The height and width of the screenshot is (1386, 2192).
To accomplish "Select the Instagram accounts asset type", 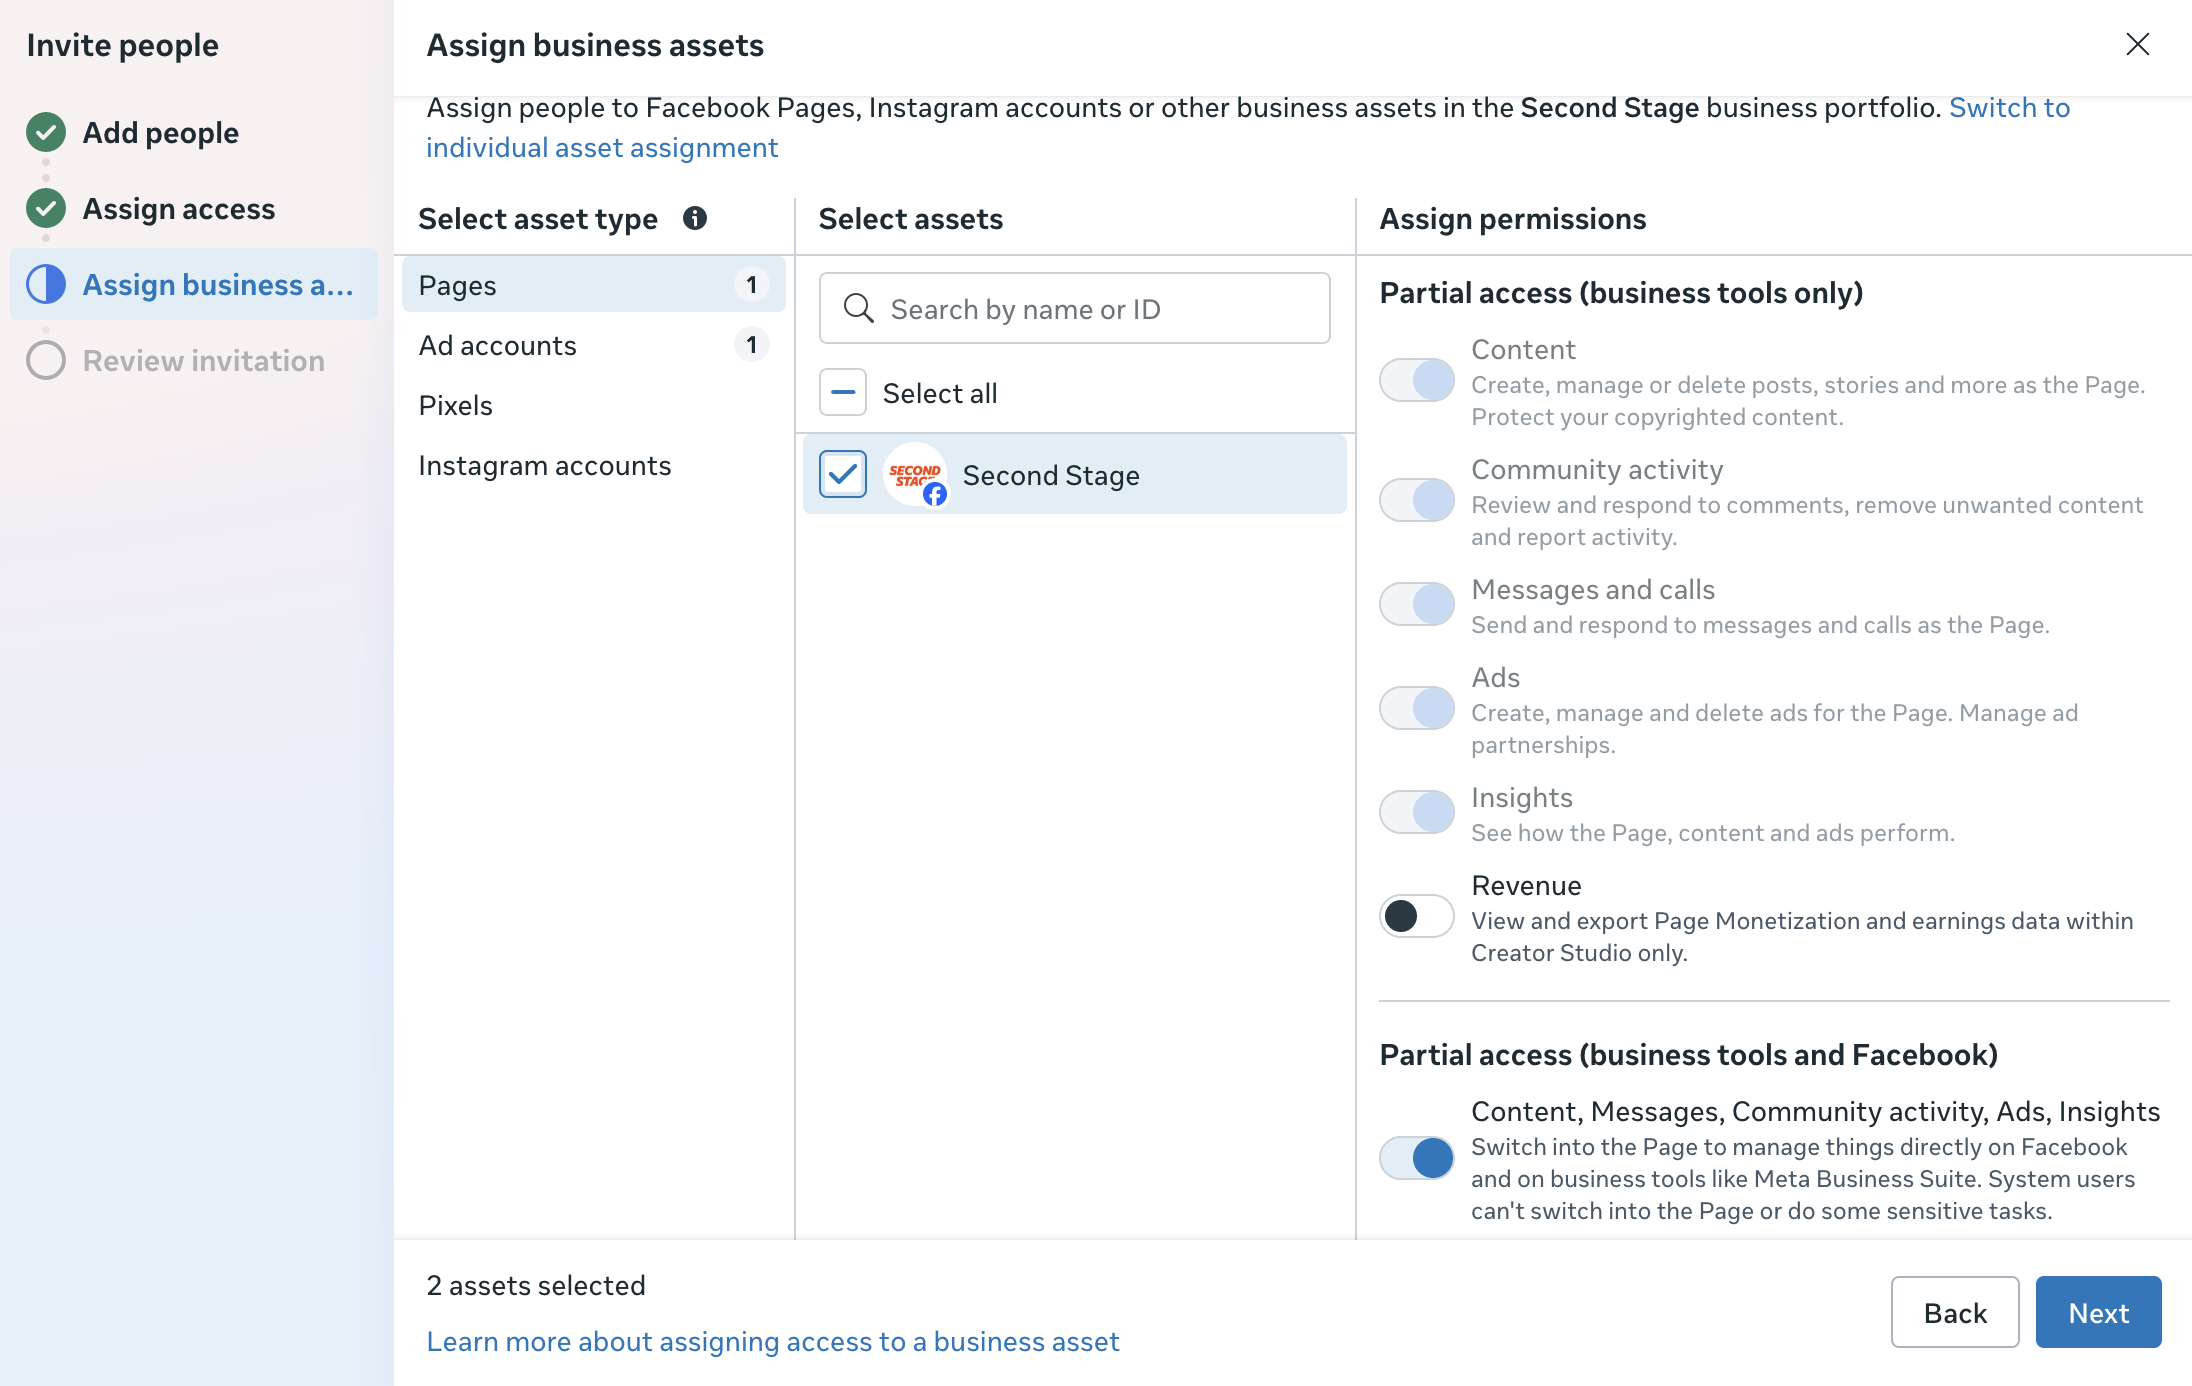I will pyautogui.click(x=593, y=464).
